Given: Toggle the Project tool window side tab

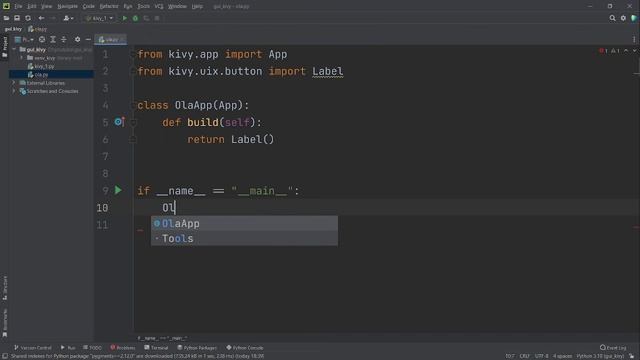Looking at the screenshot, I should coord(4,47).
